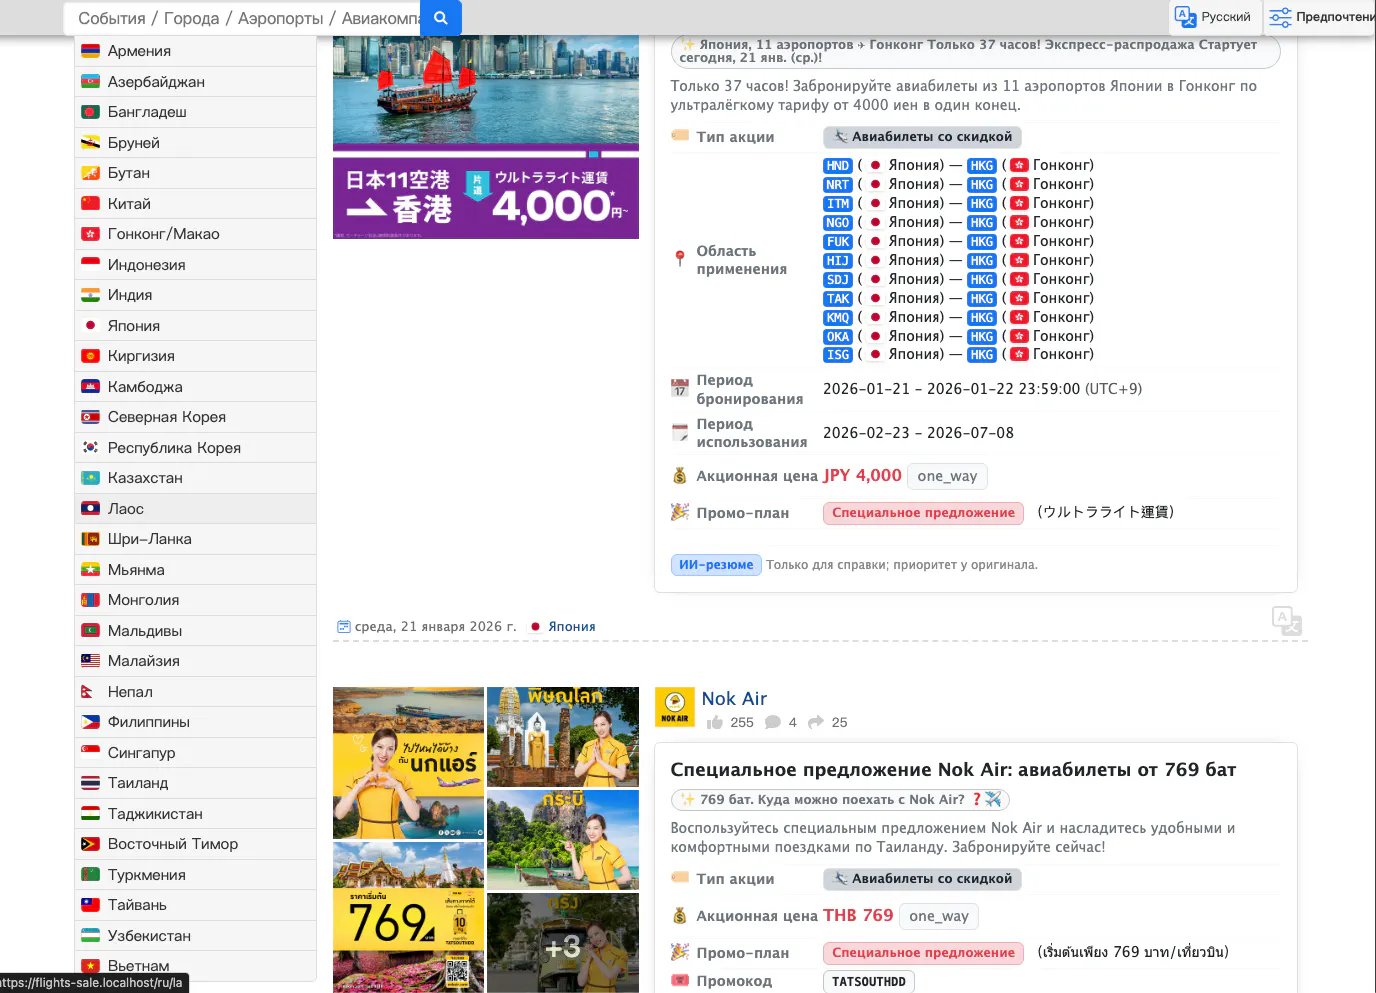Click the thumbs-up like icon showing 255

(715, 722)
